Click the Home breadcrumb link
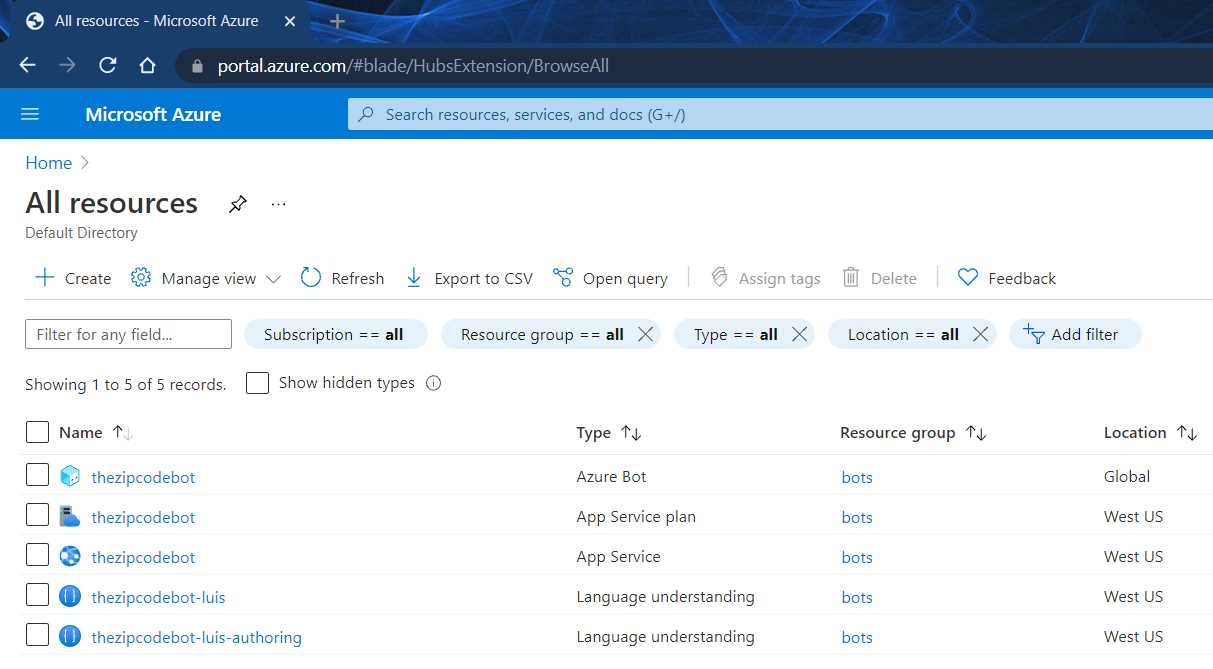Screen dimensions: 1213x669 point(48,162)
